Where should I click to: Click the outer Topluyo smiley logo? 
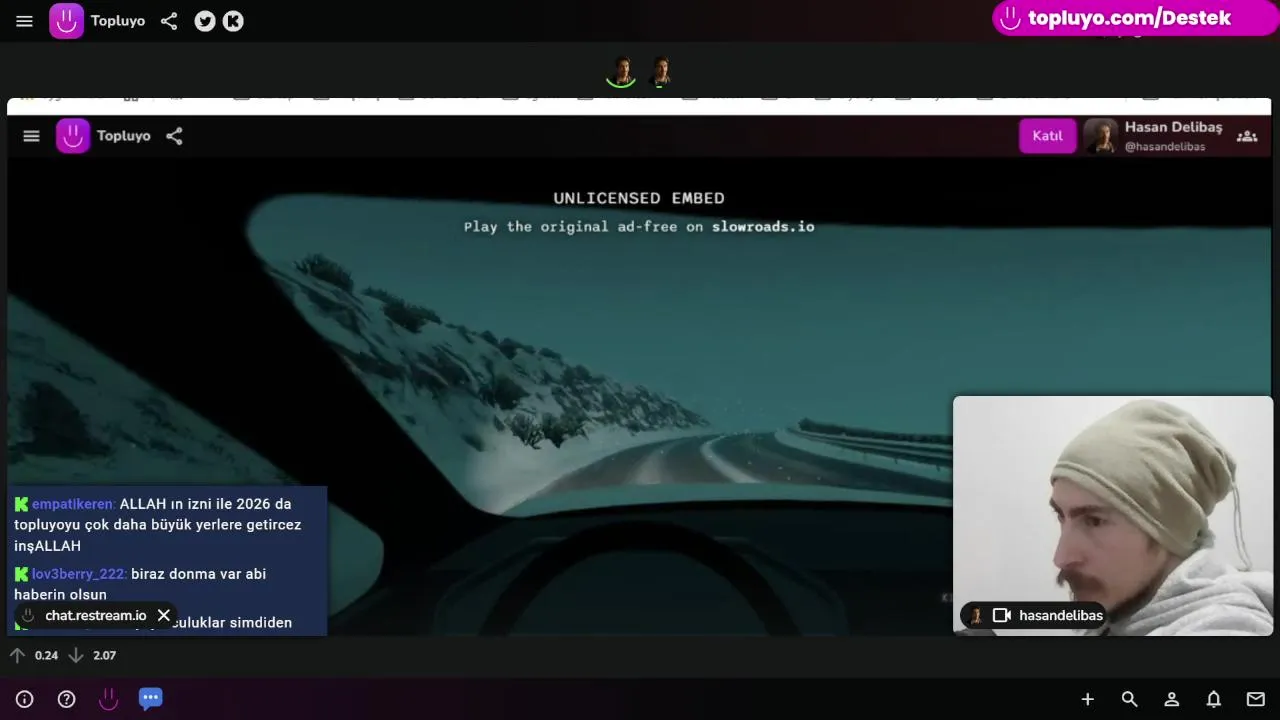67,21
